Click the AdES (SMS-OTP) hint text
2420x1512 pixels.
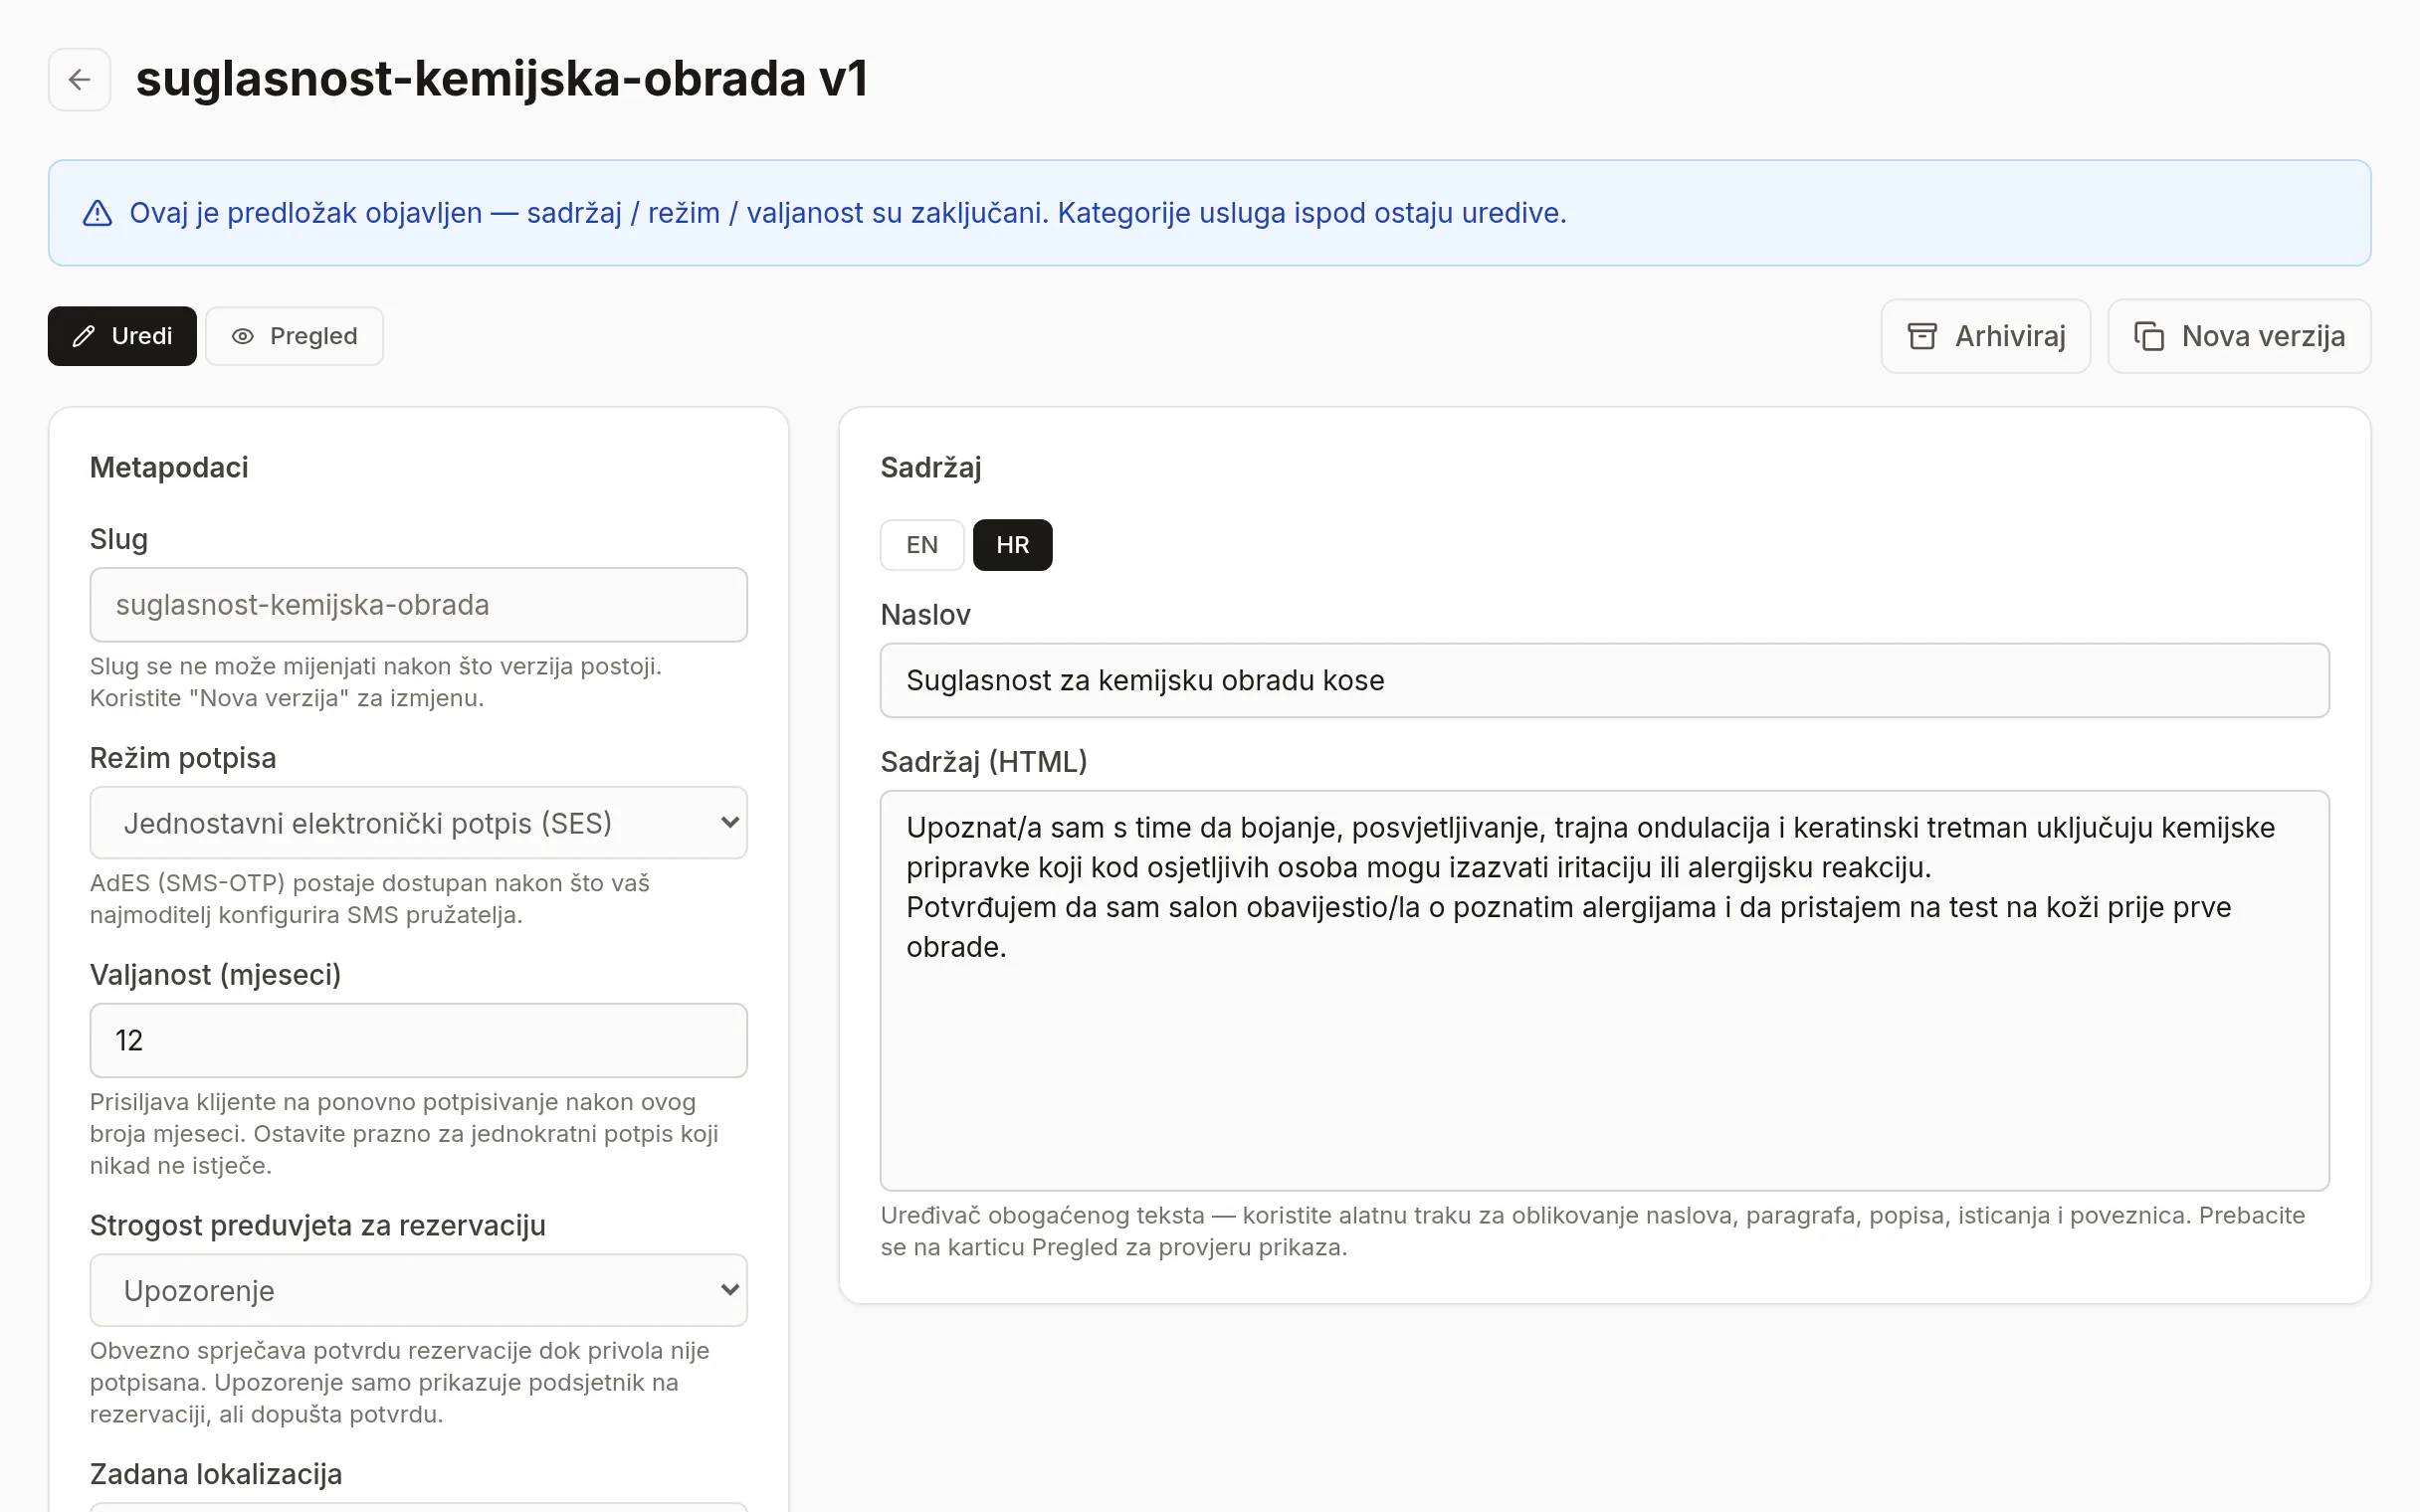(370, 899)
